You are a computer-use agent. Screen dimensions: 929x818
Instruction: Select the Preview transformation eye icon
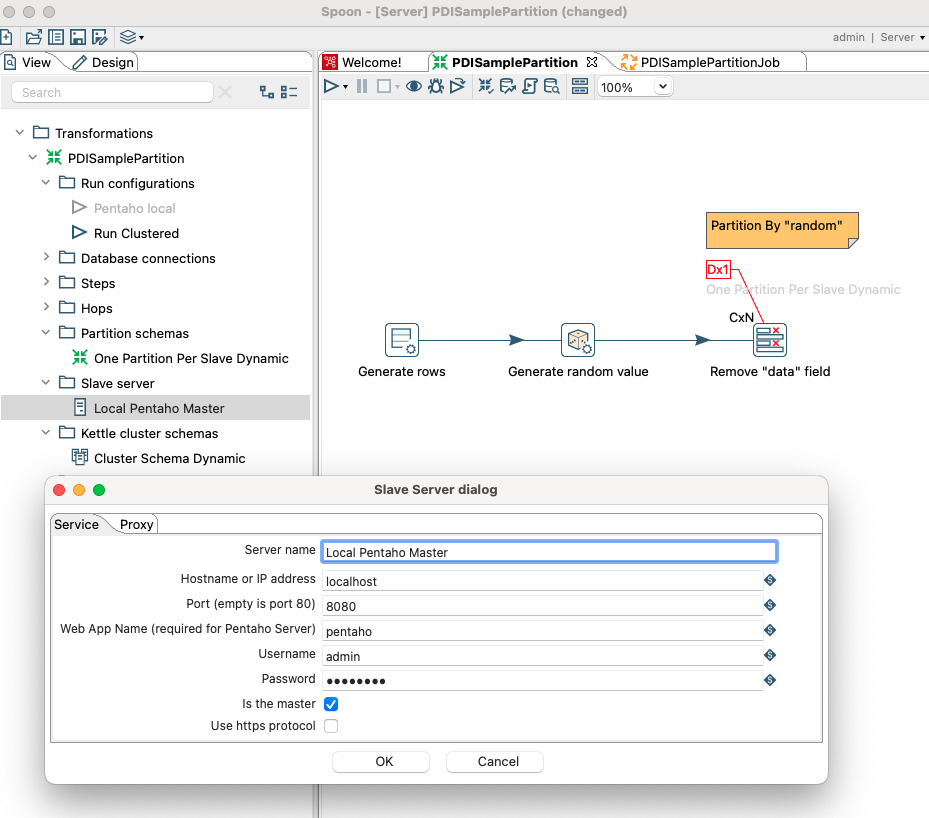coord(413,86)
